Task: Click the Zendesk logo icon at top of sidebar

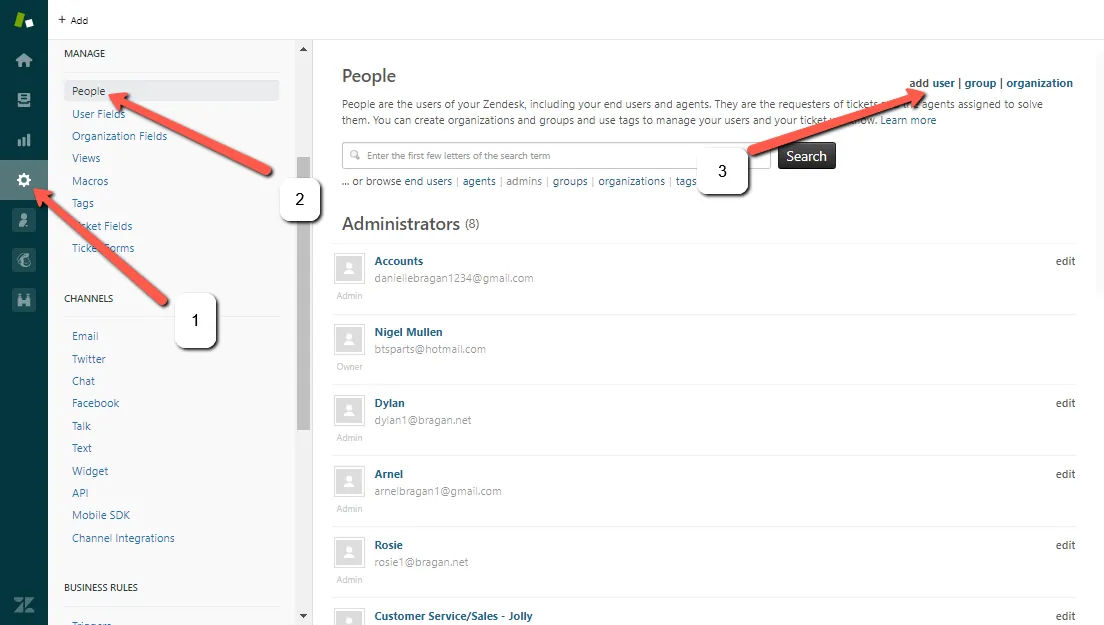Action: coord(24,20)
